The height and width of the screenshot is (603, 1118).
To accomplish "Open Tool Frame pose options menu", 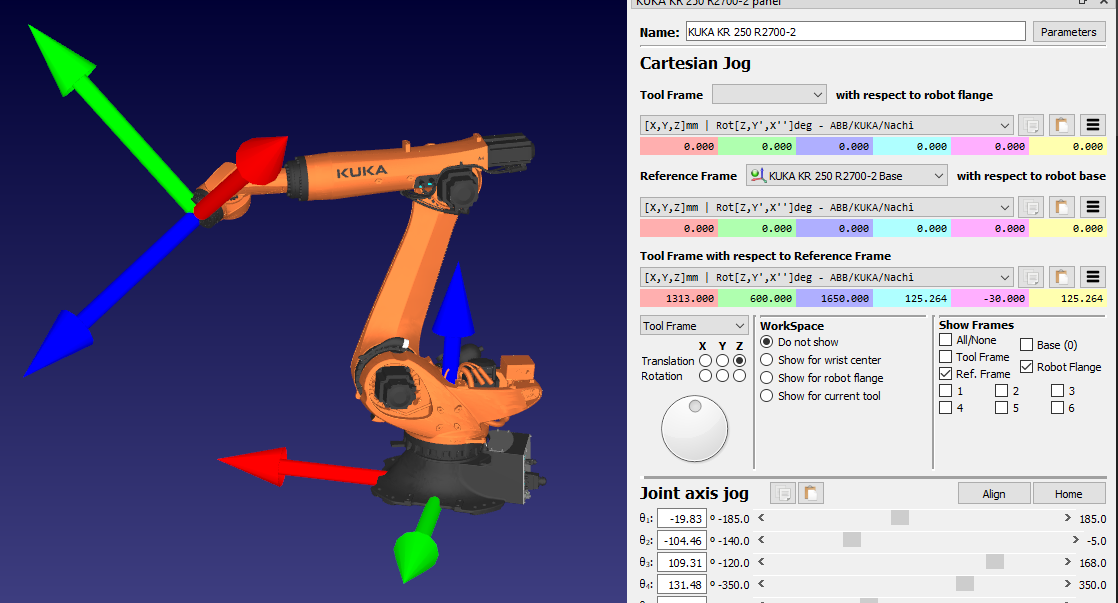I will click(x=1093, y=126).
